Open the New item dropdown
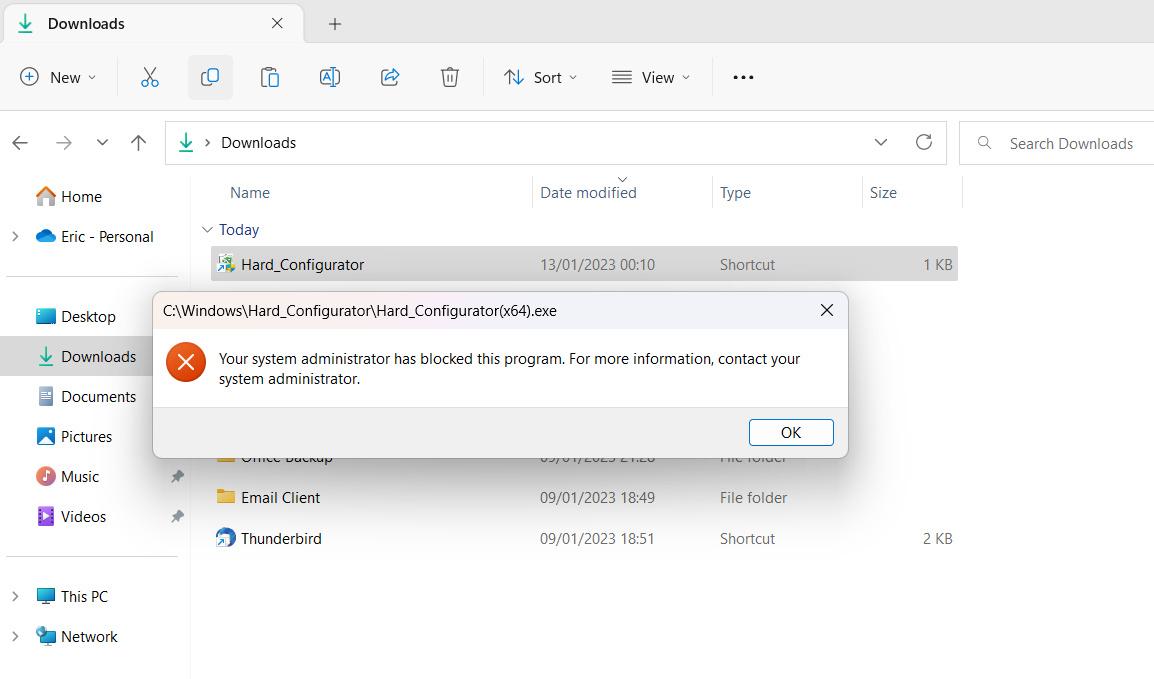1154x679 pixels. (x=59, y=77)
